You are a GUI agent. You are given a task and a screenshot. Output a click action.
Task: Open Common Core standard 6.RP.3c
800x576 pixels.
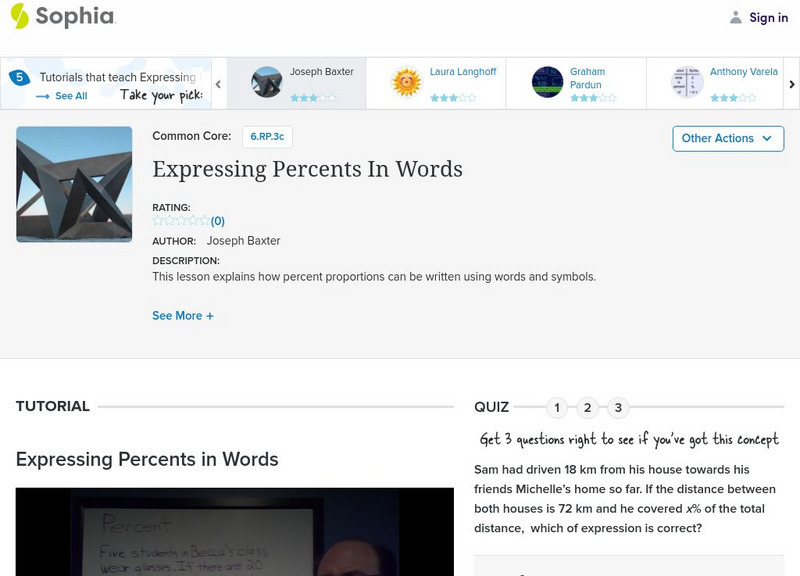click(267, 137)
